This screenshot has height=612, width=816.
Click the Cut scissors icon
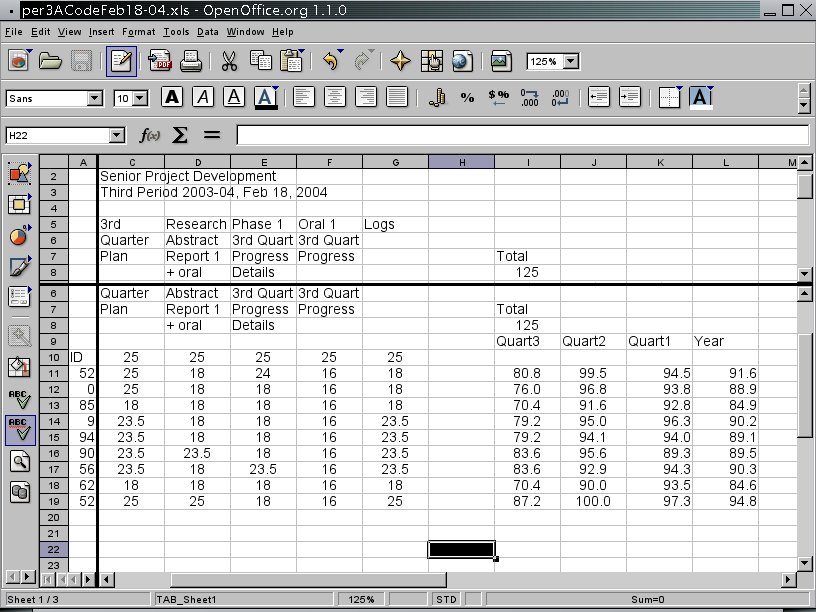(x=229, y=61)
